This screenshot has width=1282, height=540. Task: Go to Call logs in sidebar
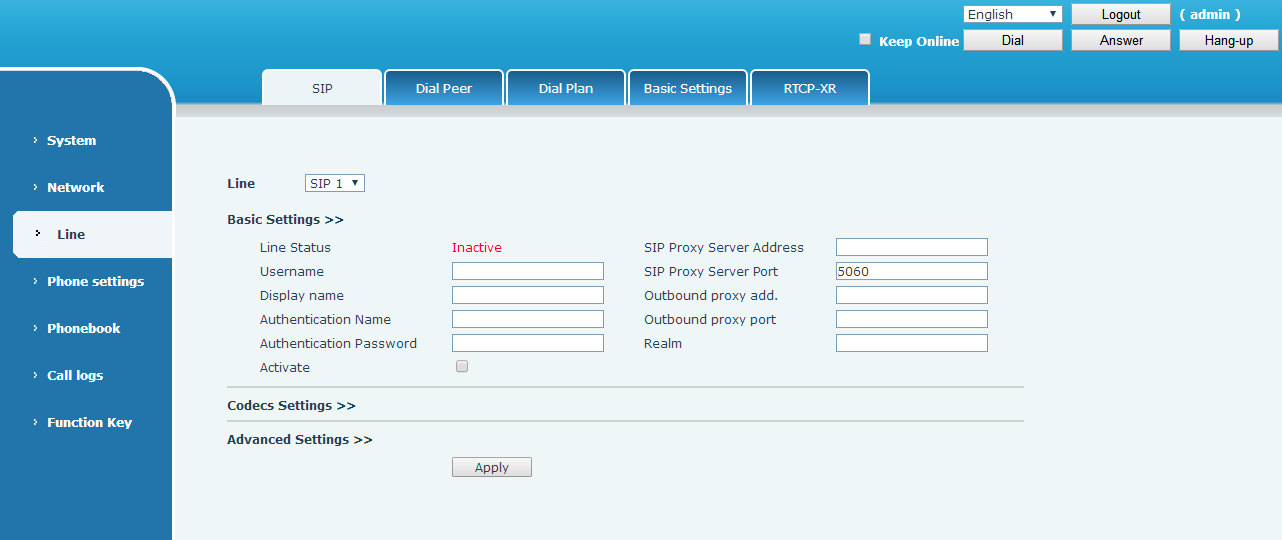(x=75, y=376)
